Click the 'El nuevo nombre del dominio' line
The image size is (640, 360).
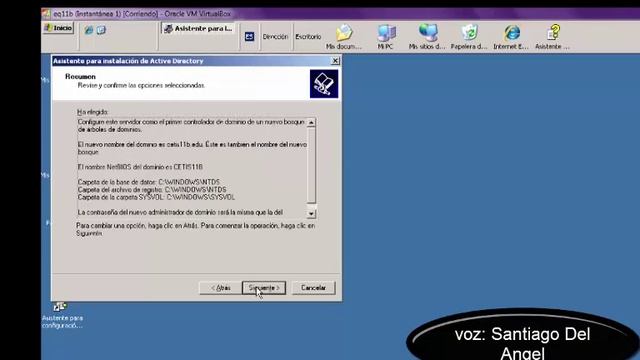click(192, 148)
